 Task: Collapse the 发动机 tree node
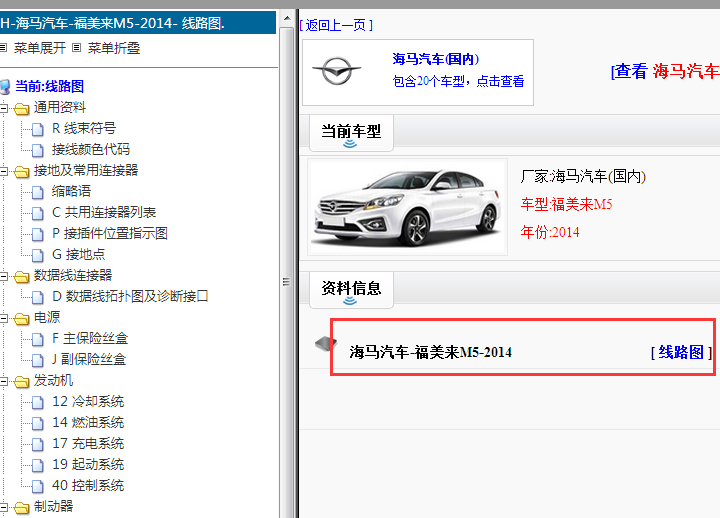tap(4, 382)
